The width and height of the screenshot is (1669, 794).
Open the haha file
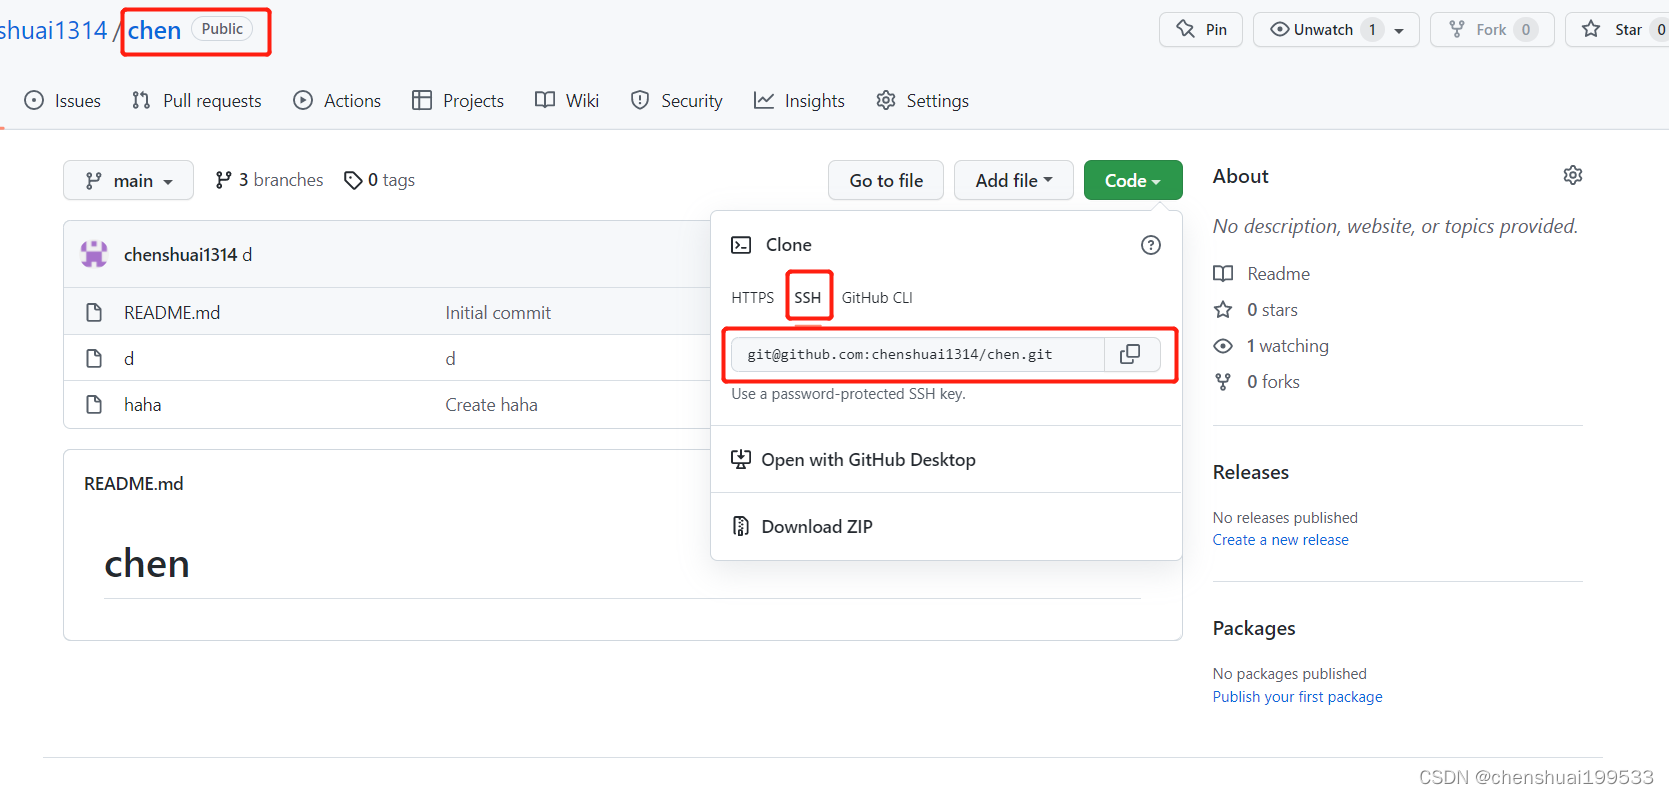(x=143, y=405)
